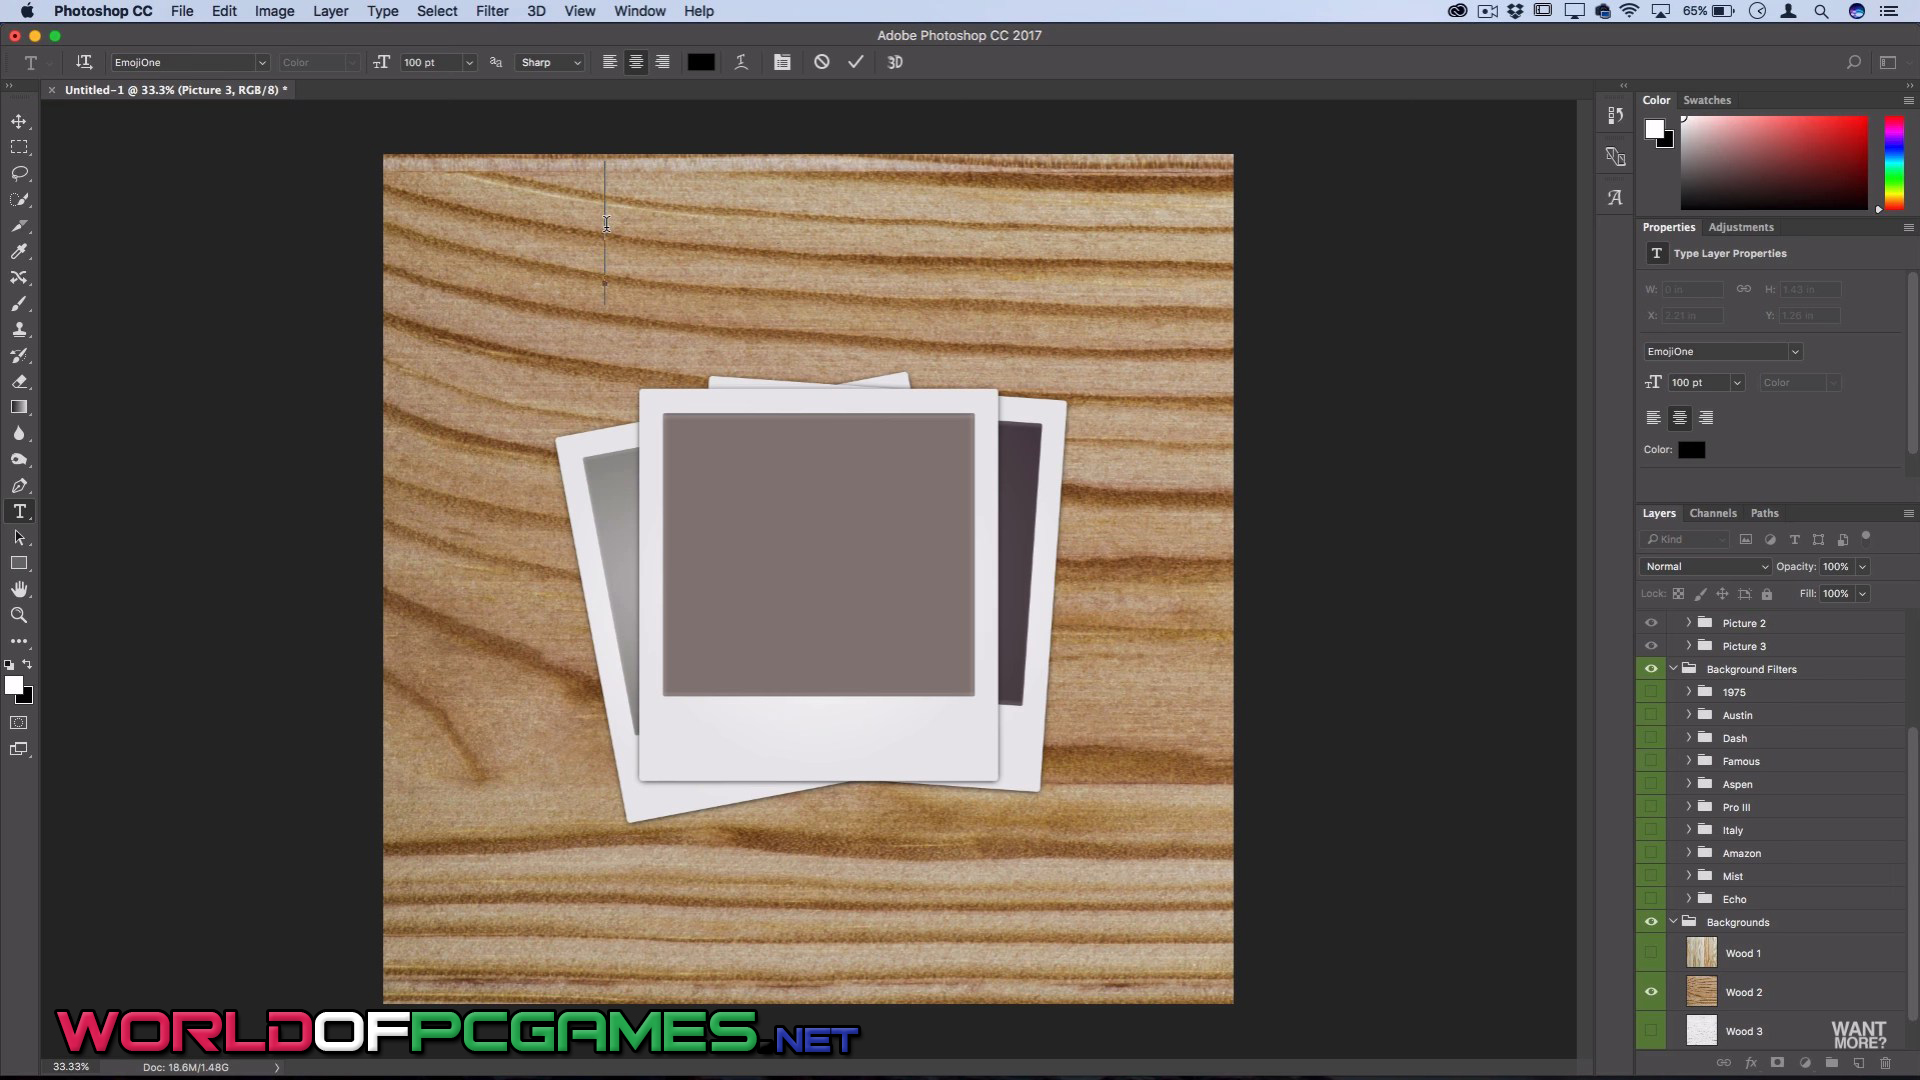Screen dimensions: 1920x1080
Task: Open the Filter menu
Action: [491, 11]
